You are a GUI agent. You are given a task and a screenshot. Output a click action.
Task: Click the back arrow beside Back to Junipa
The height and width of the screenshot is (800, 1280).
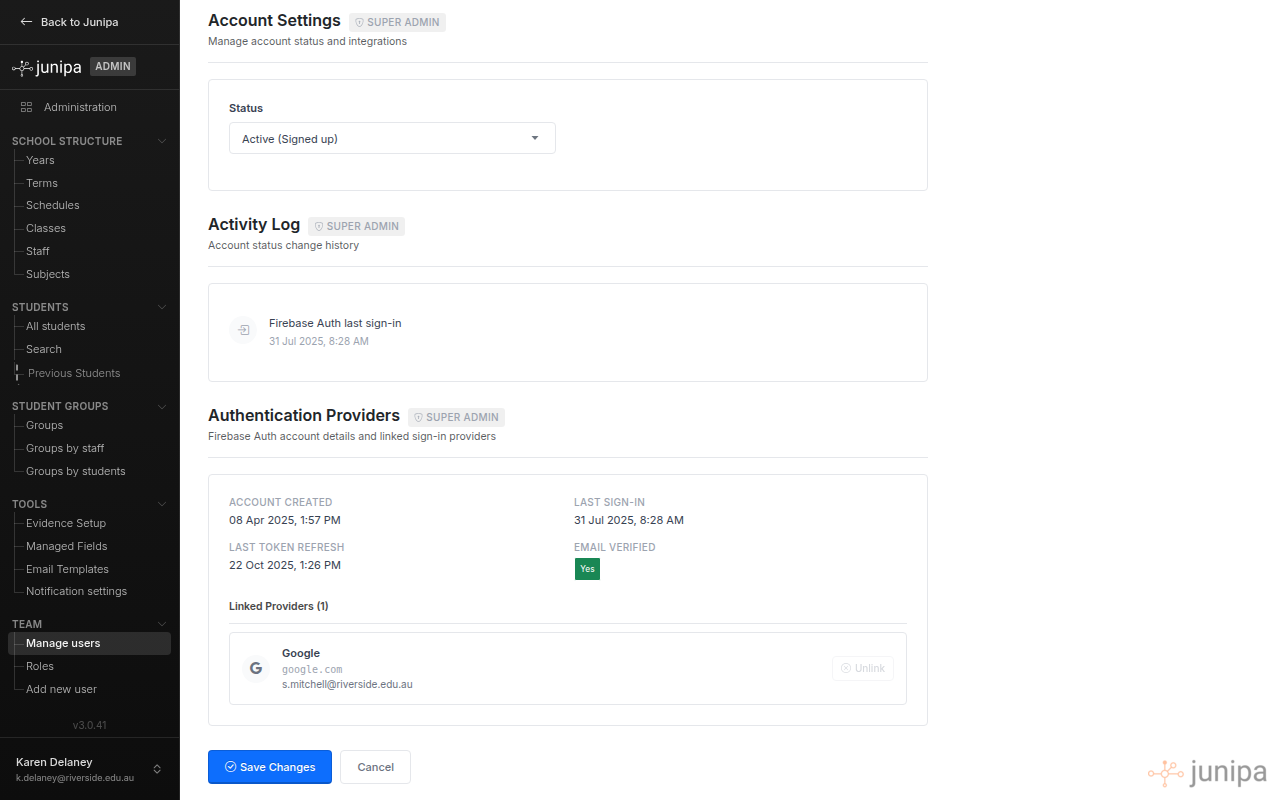tap(26, 21)
